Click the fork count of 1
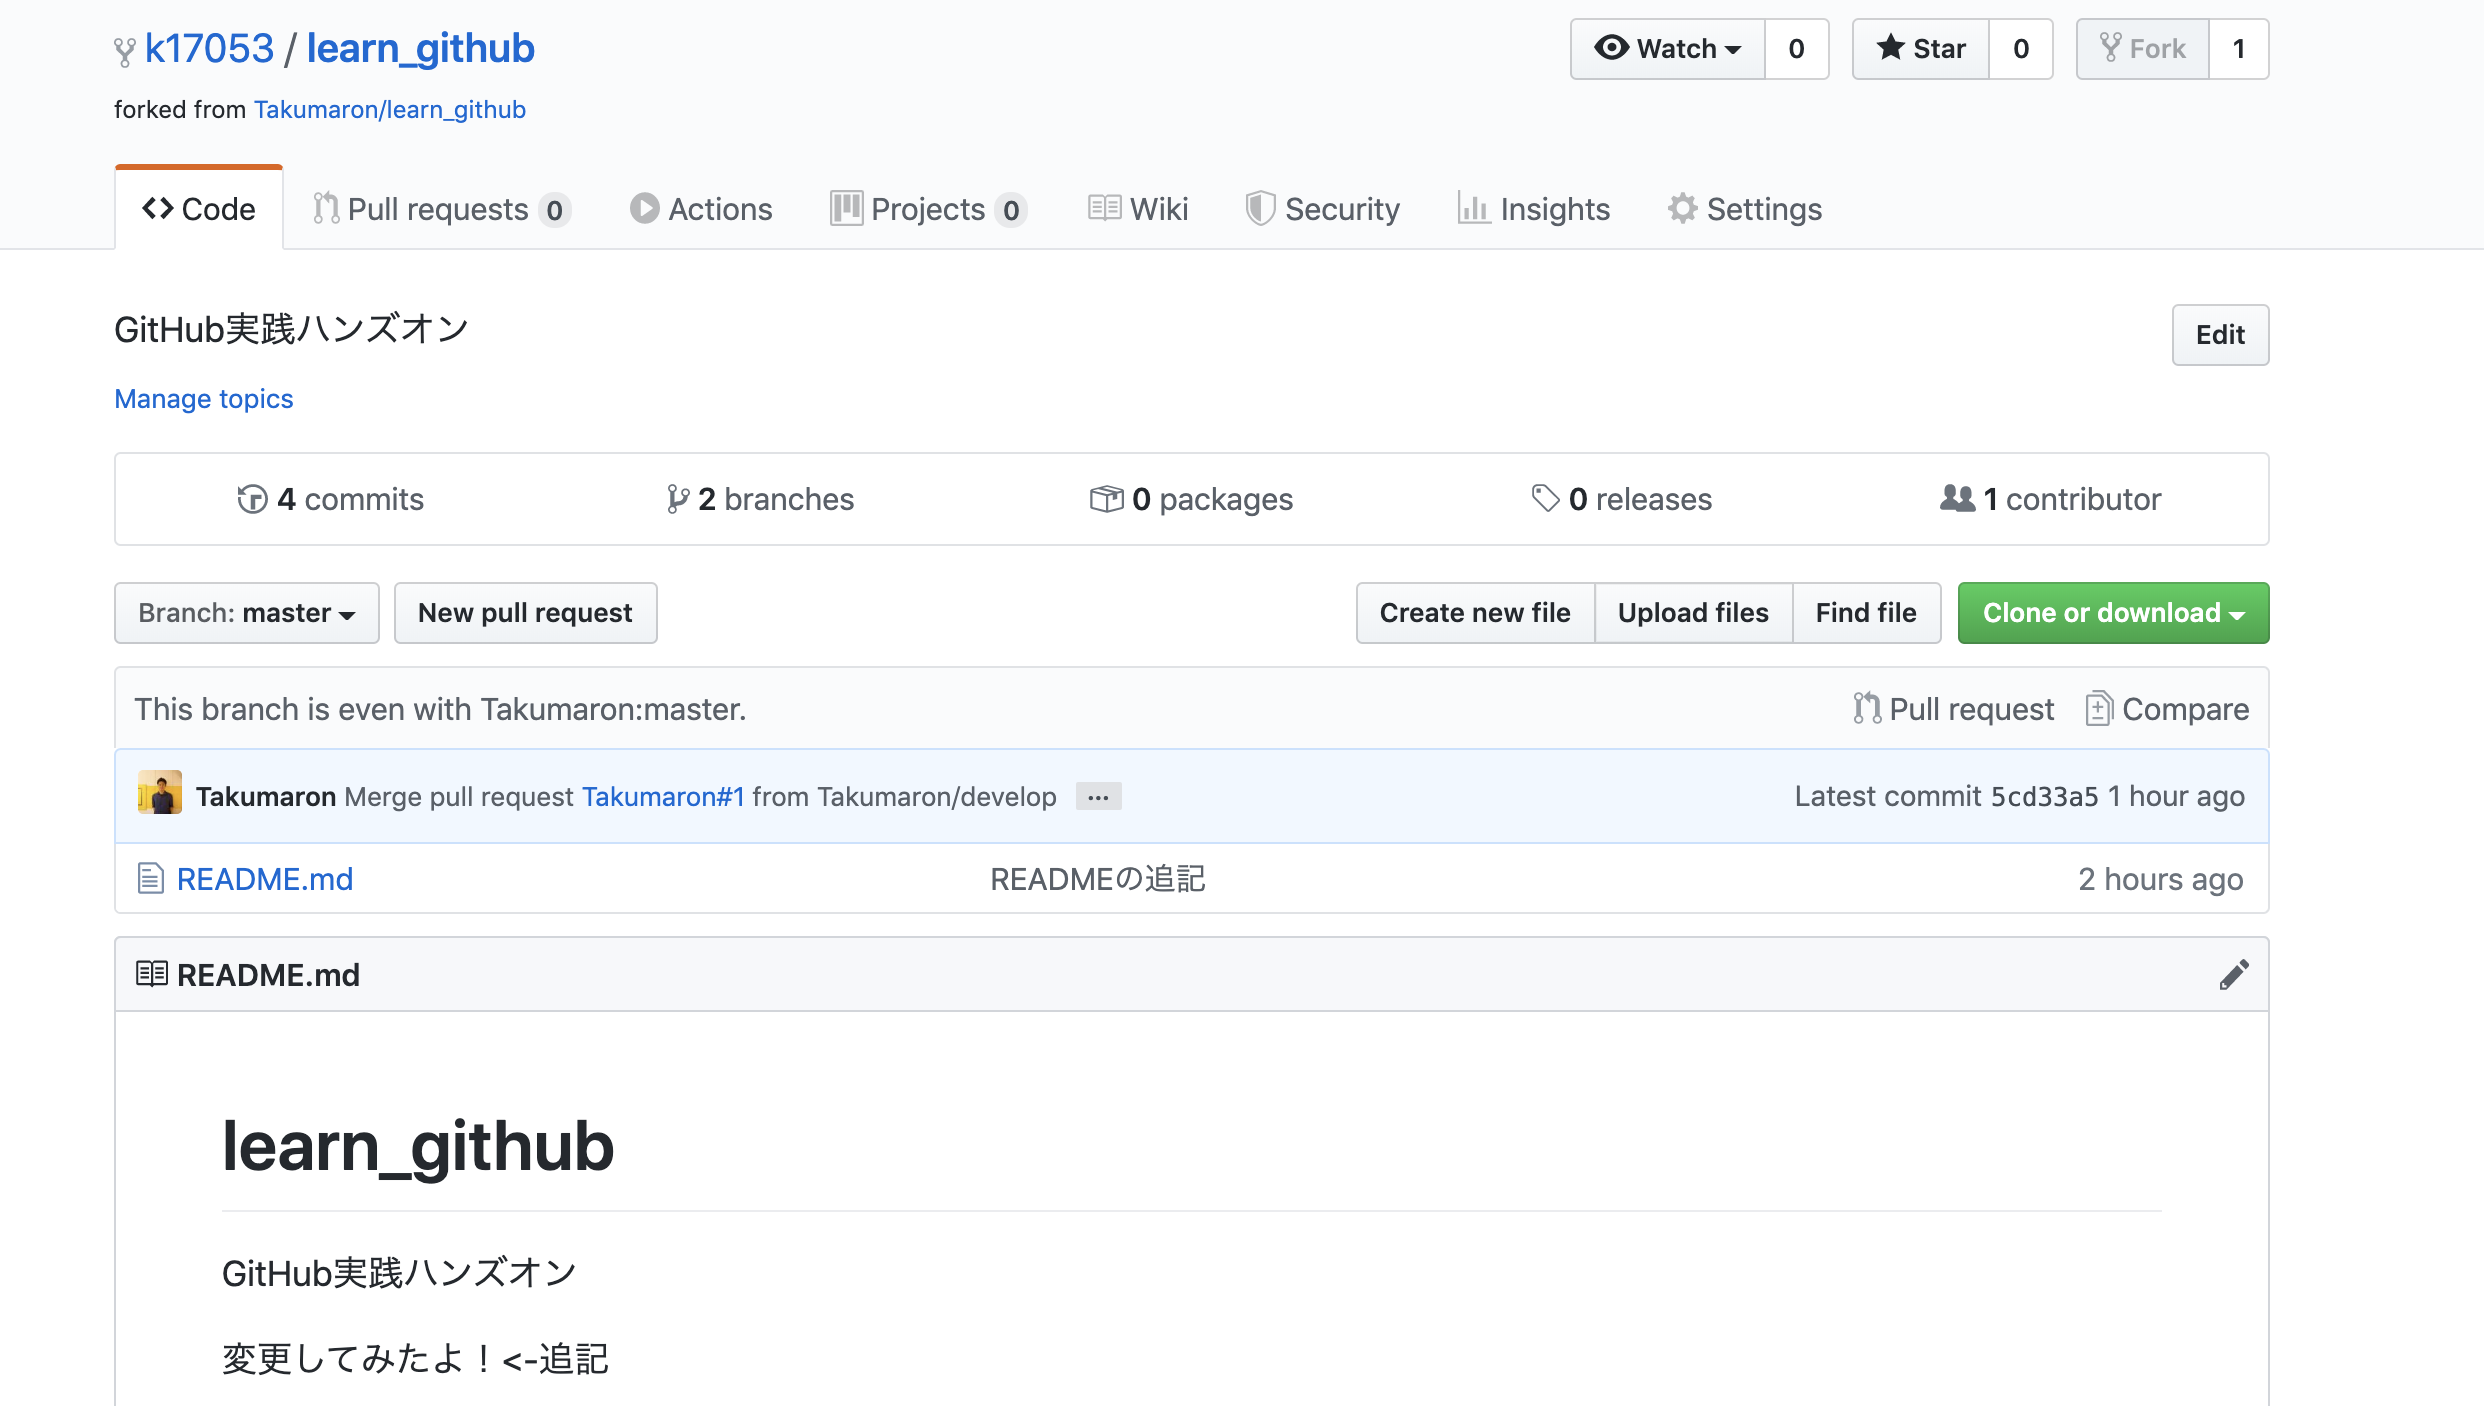 (x=2239, y=49)
